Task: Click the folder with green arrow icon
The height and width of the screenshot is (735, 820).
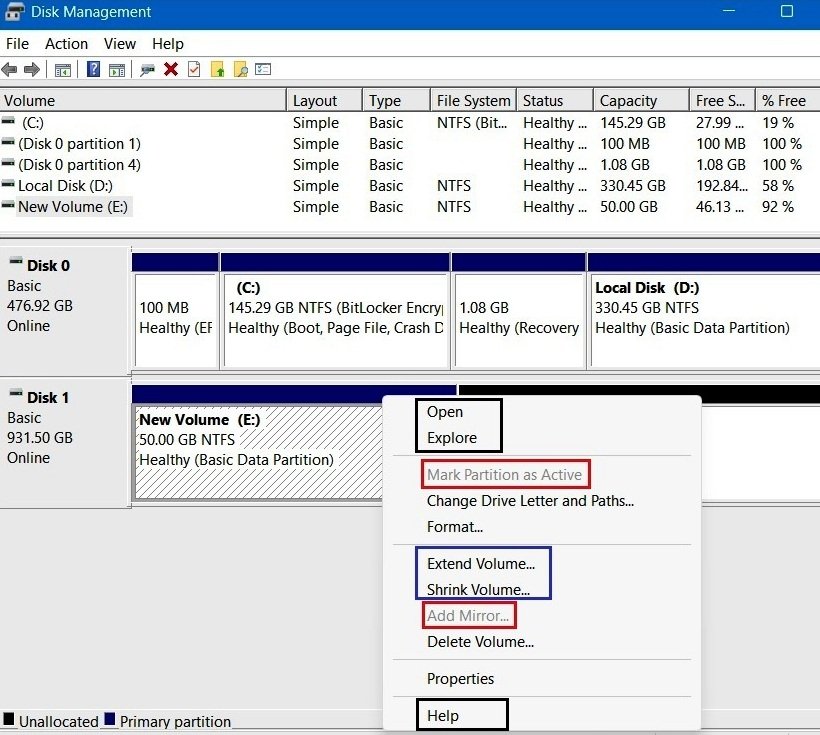Action: pyautogui.click(x=217, y=69)
